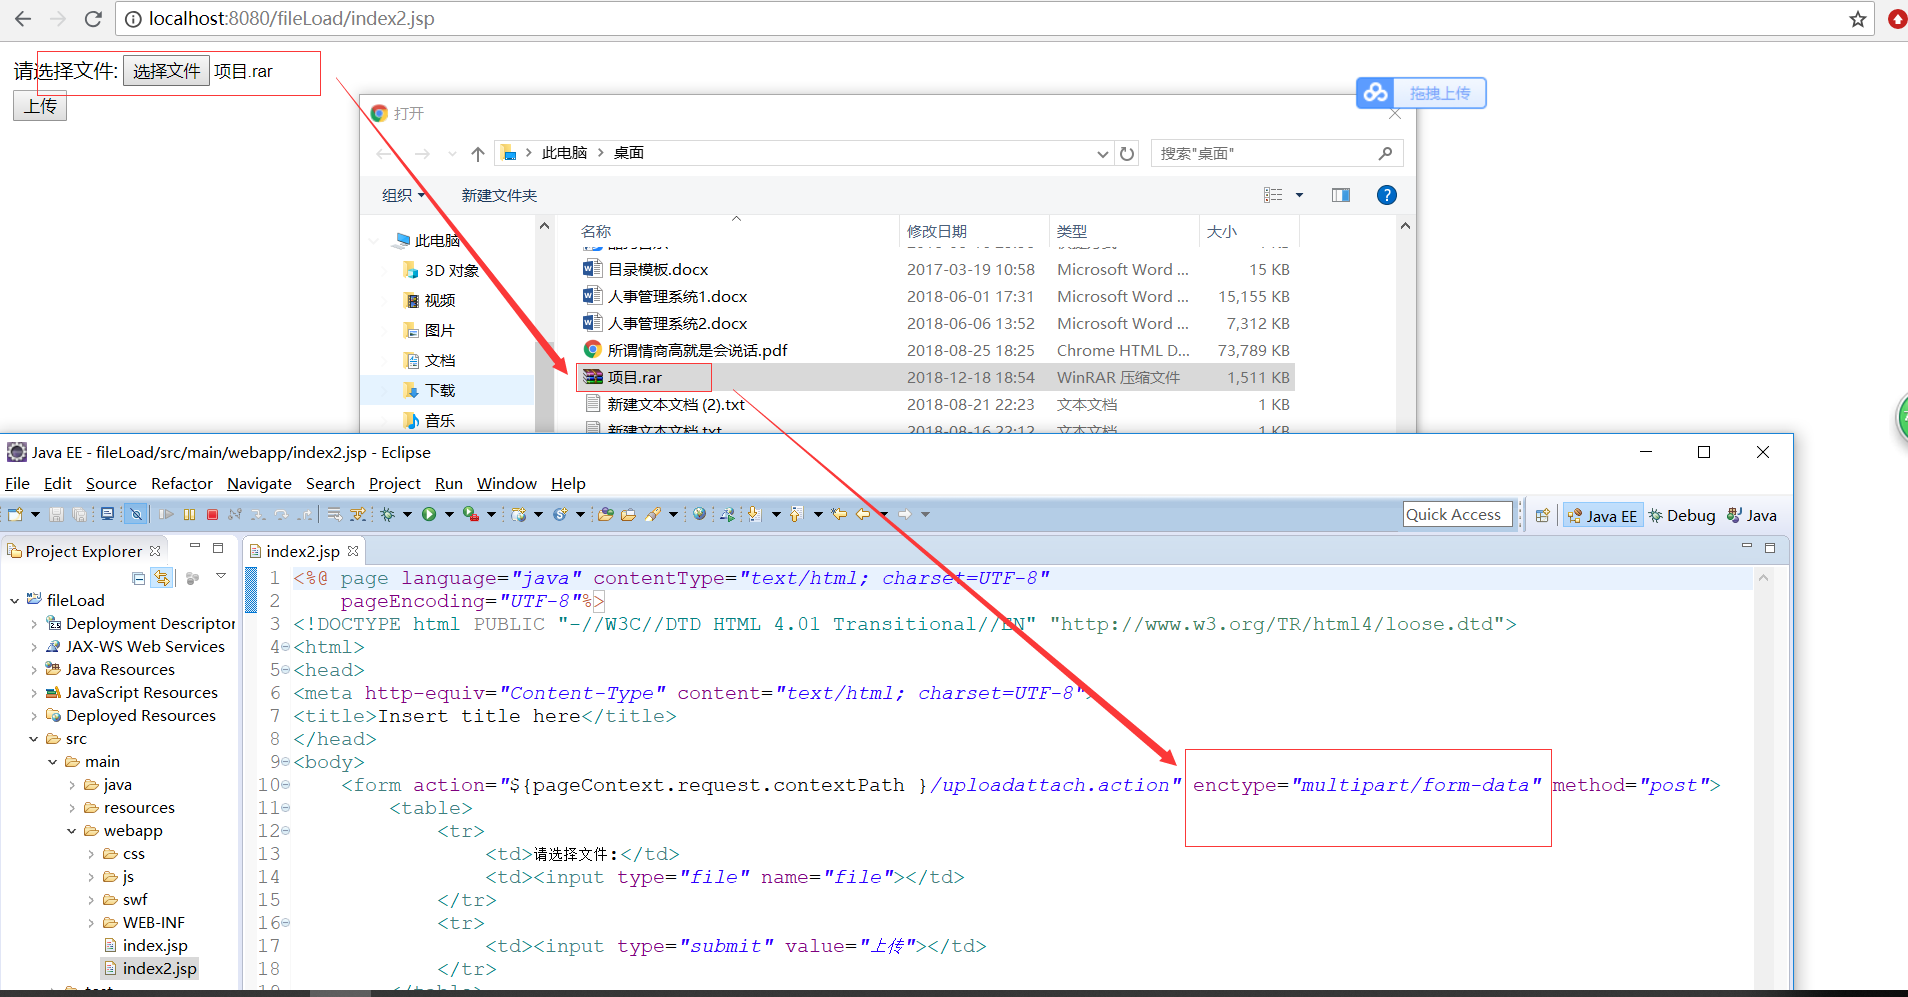Fold the html tag at line 4

(286, 647)
